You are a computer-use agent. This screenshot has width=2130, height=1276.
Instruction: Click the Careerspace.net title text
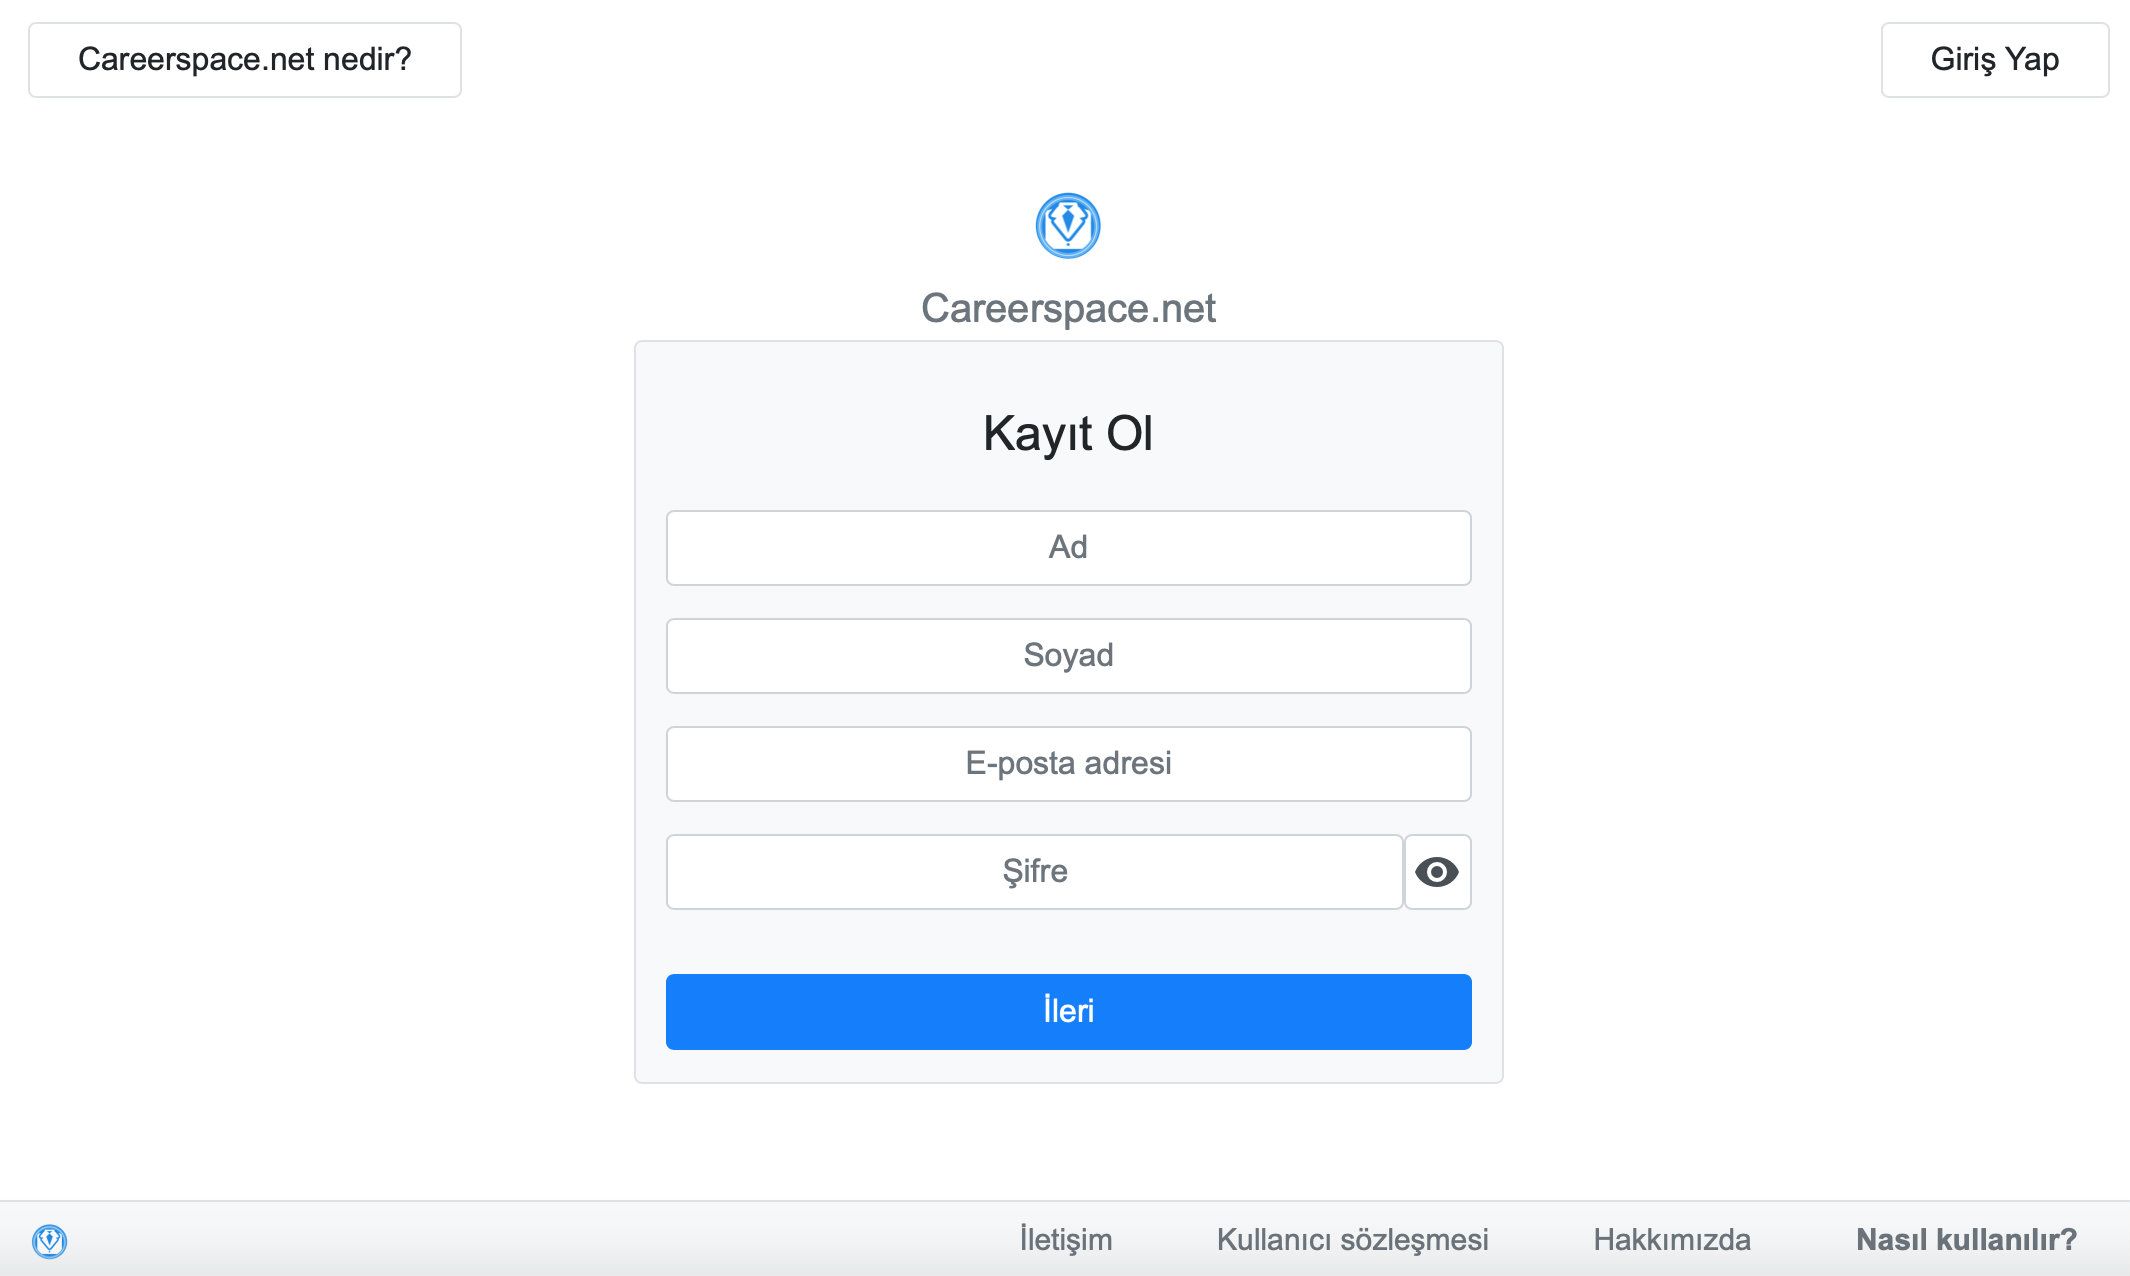[1068, 308]
